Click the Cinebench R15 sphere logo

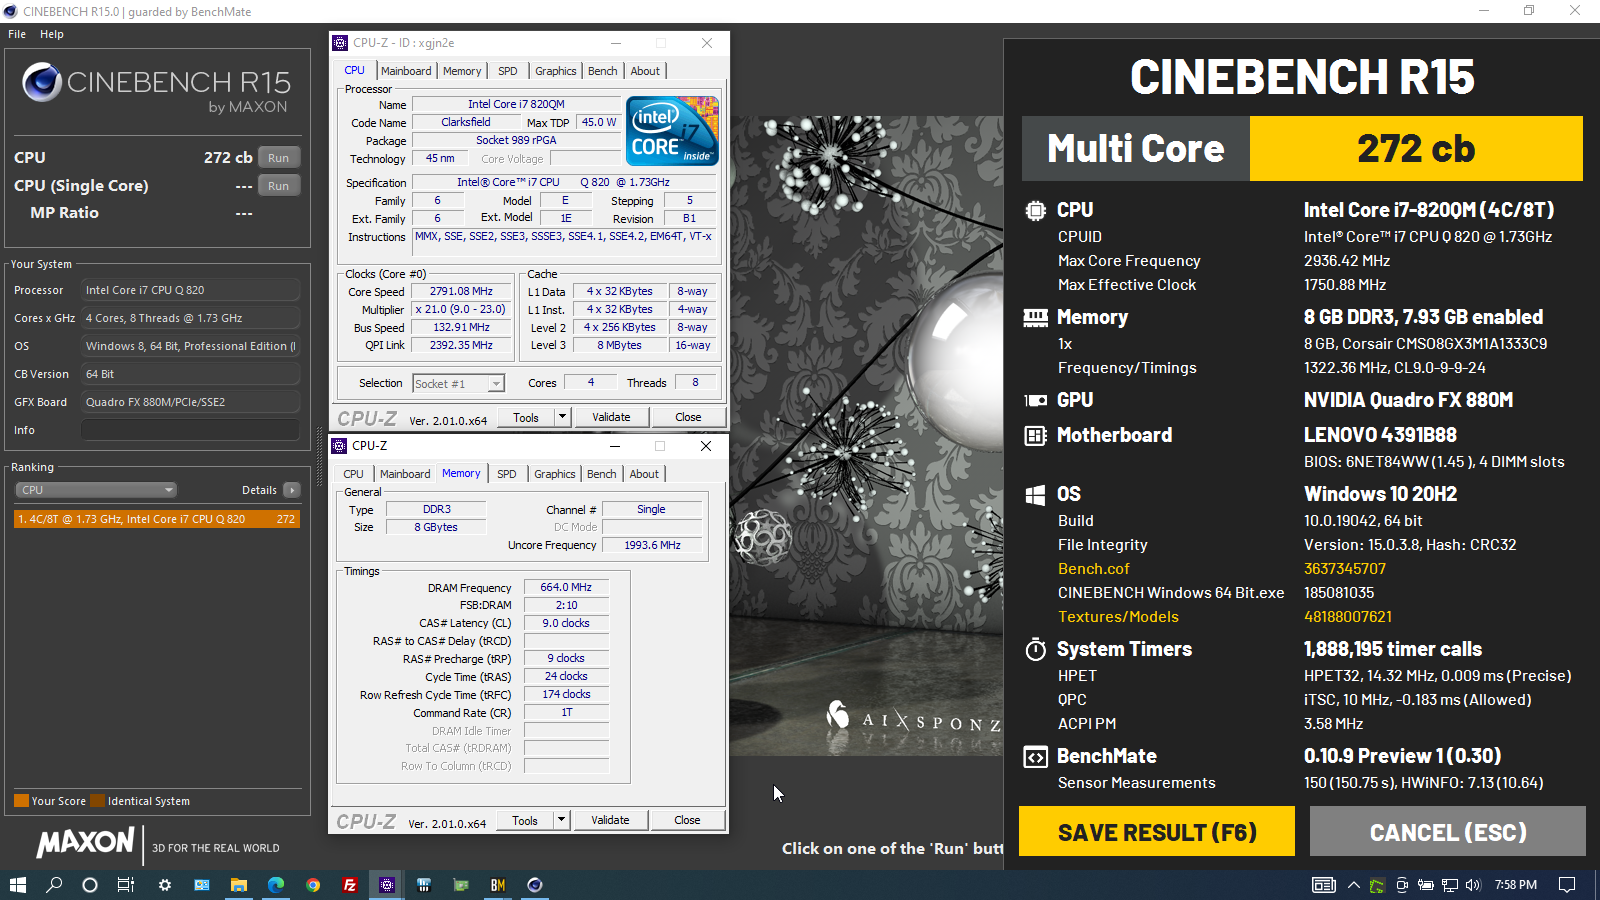[42, 83]
